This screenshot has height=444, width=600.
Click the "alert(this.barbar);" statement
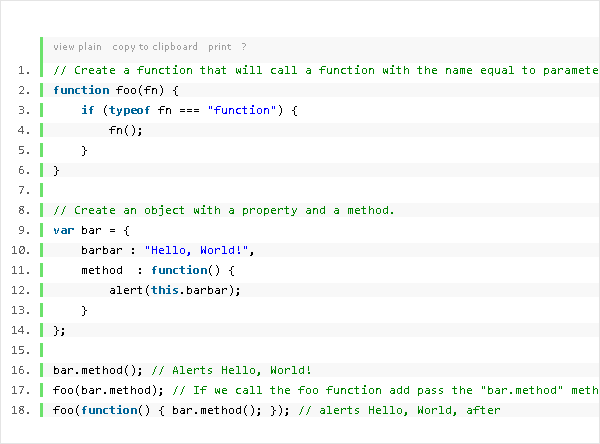click(x=175, y=290)
